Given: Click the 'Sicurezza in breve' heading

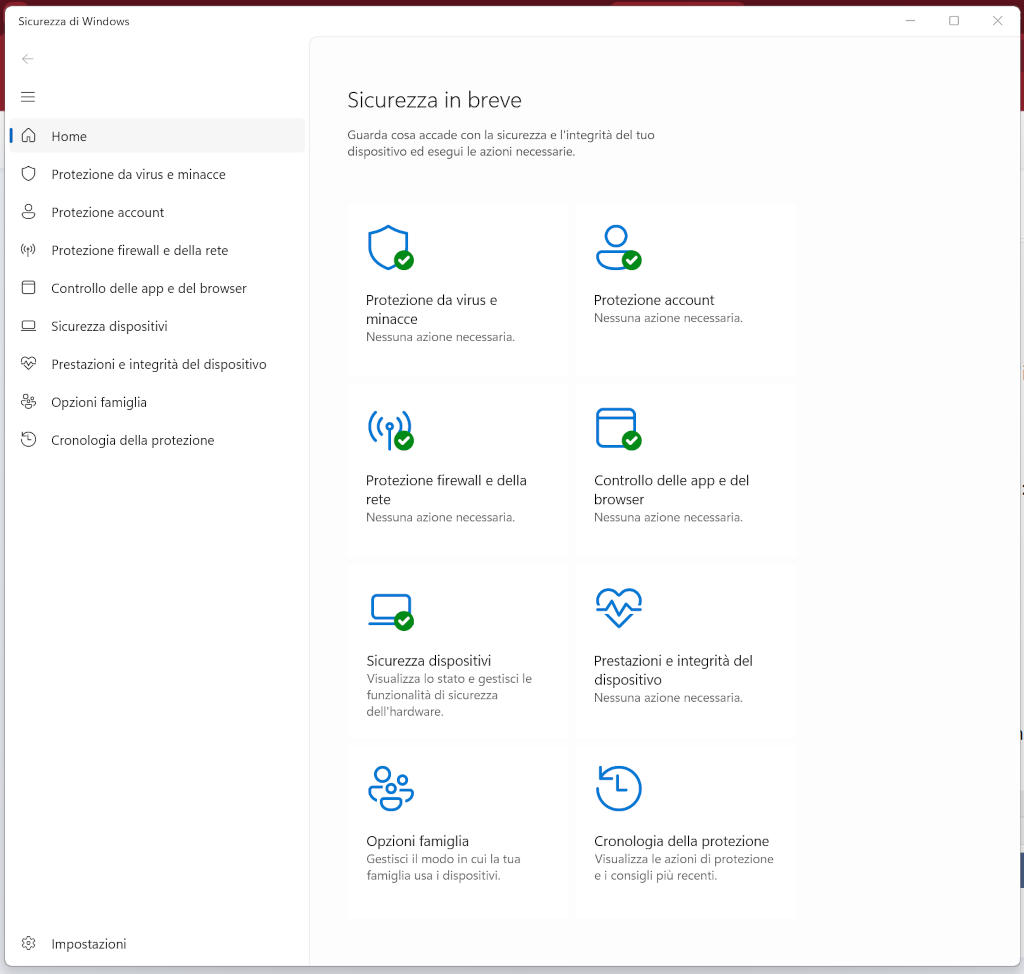Looking at the screenshot, I should point(434,100).
